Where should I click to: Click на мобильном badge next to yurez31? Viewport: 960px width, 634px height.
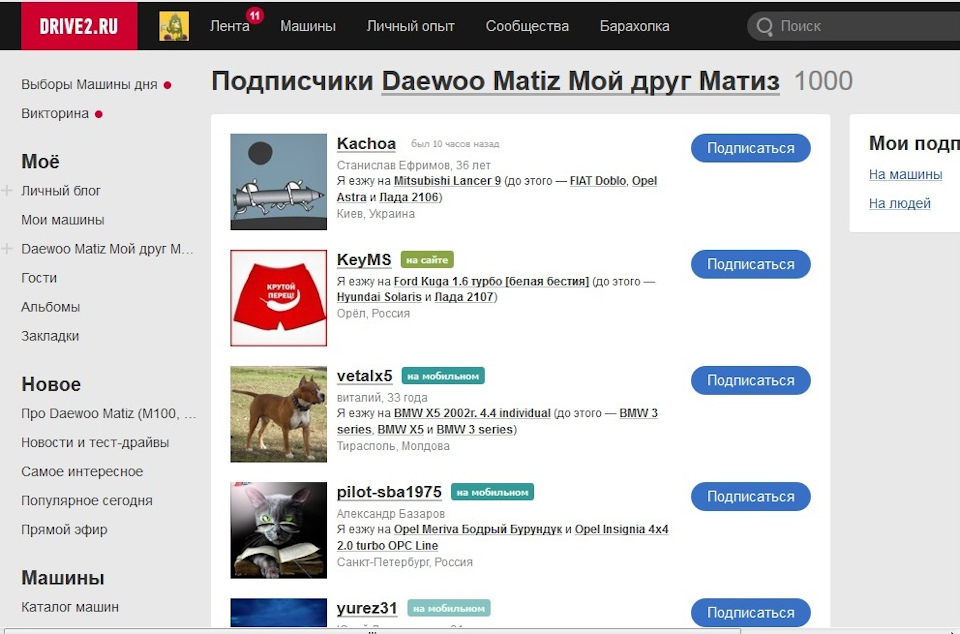[x=449, y=608]
